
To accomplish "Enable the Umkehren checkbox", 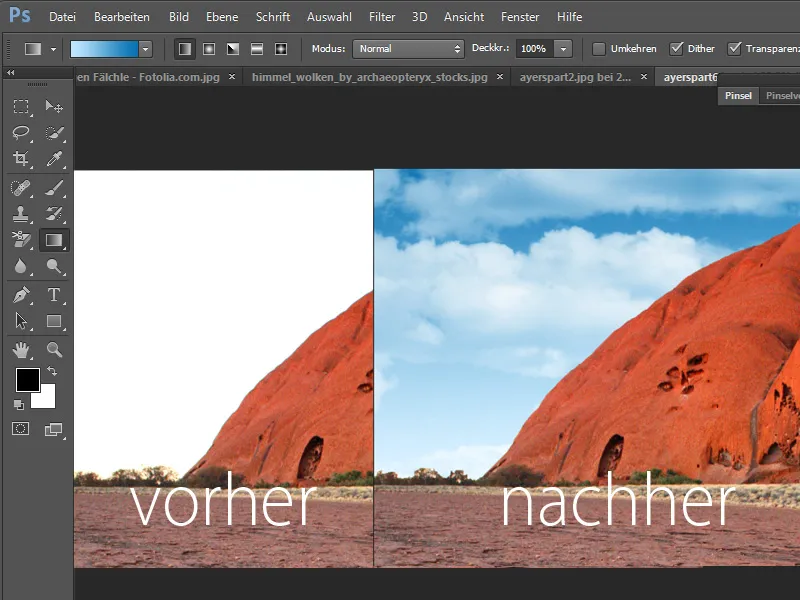I will pos(599,49).
